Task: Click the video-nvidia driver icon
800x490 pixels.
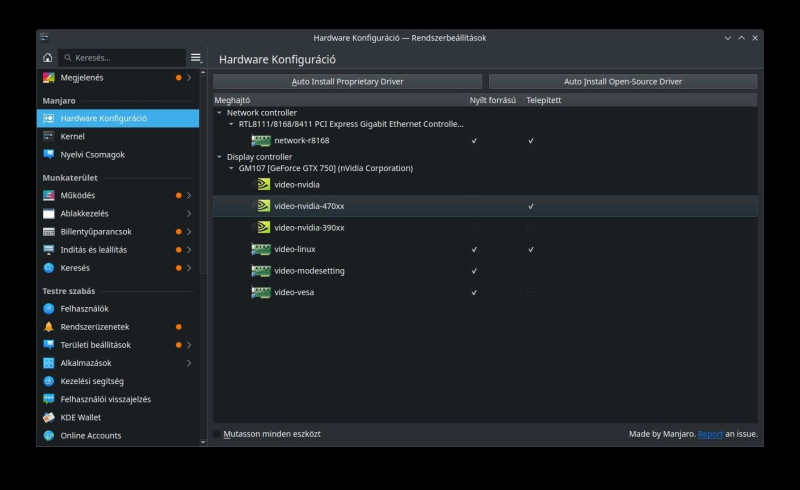Action: point(263,184)
